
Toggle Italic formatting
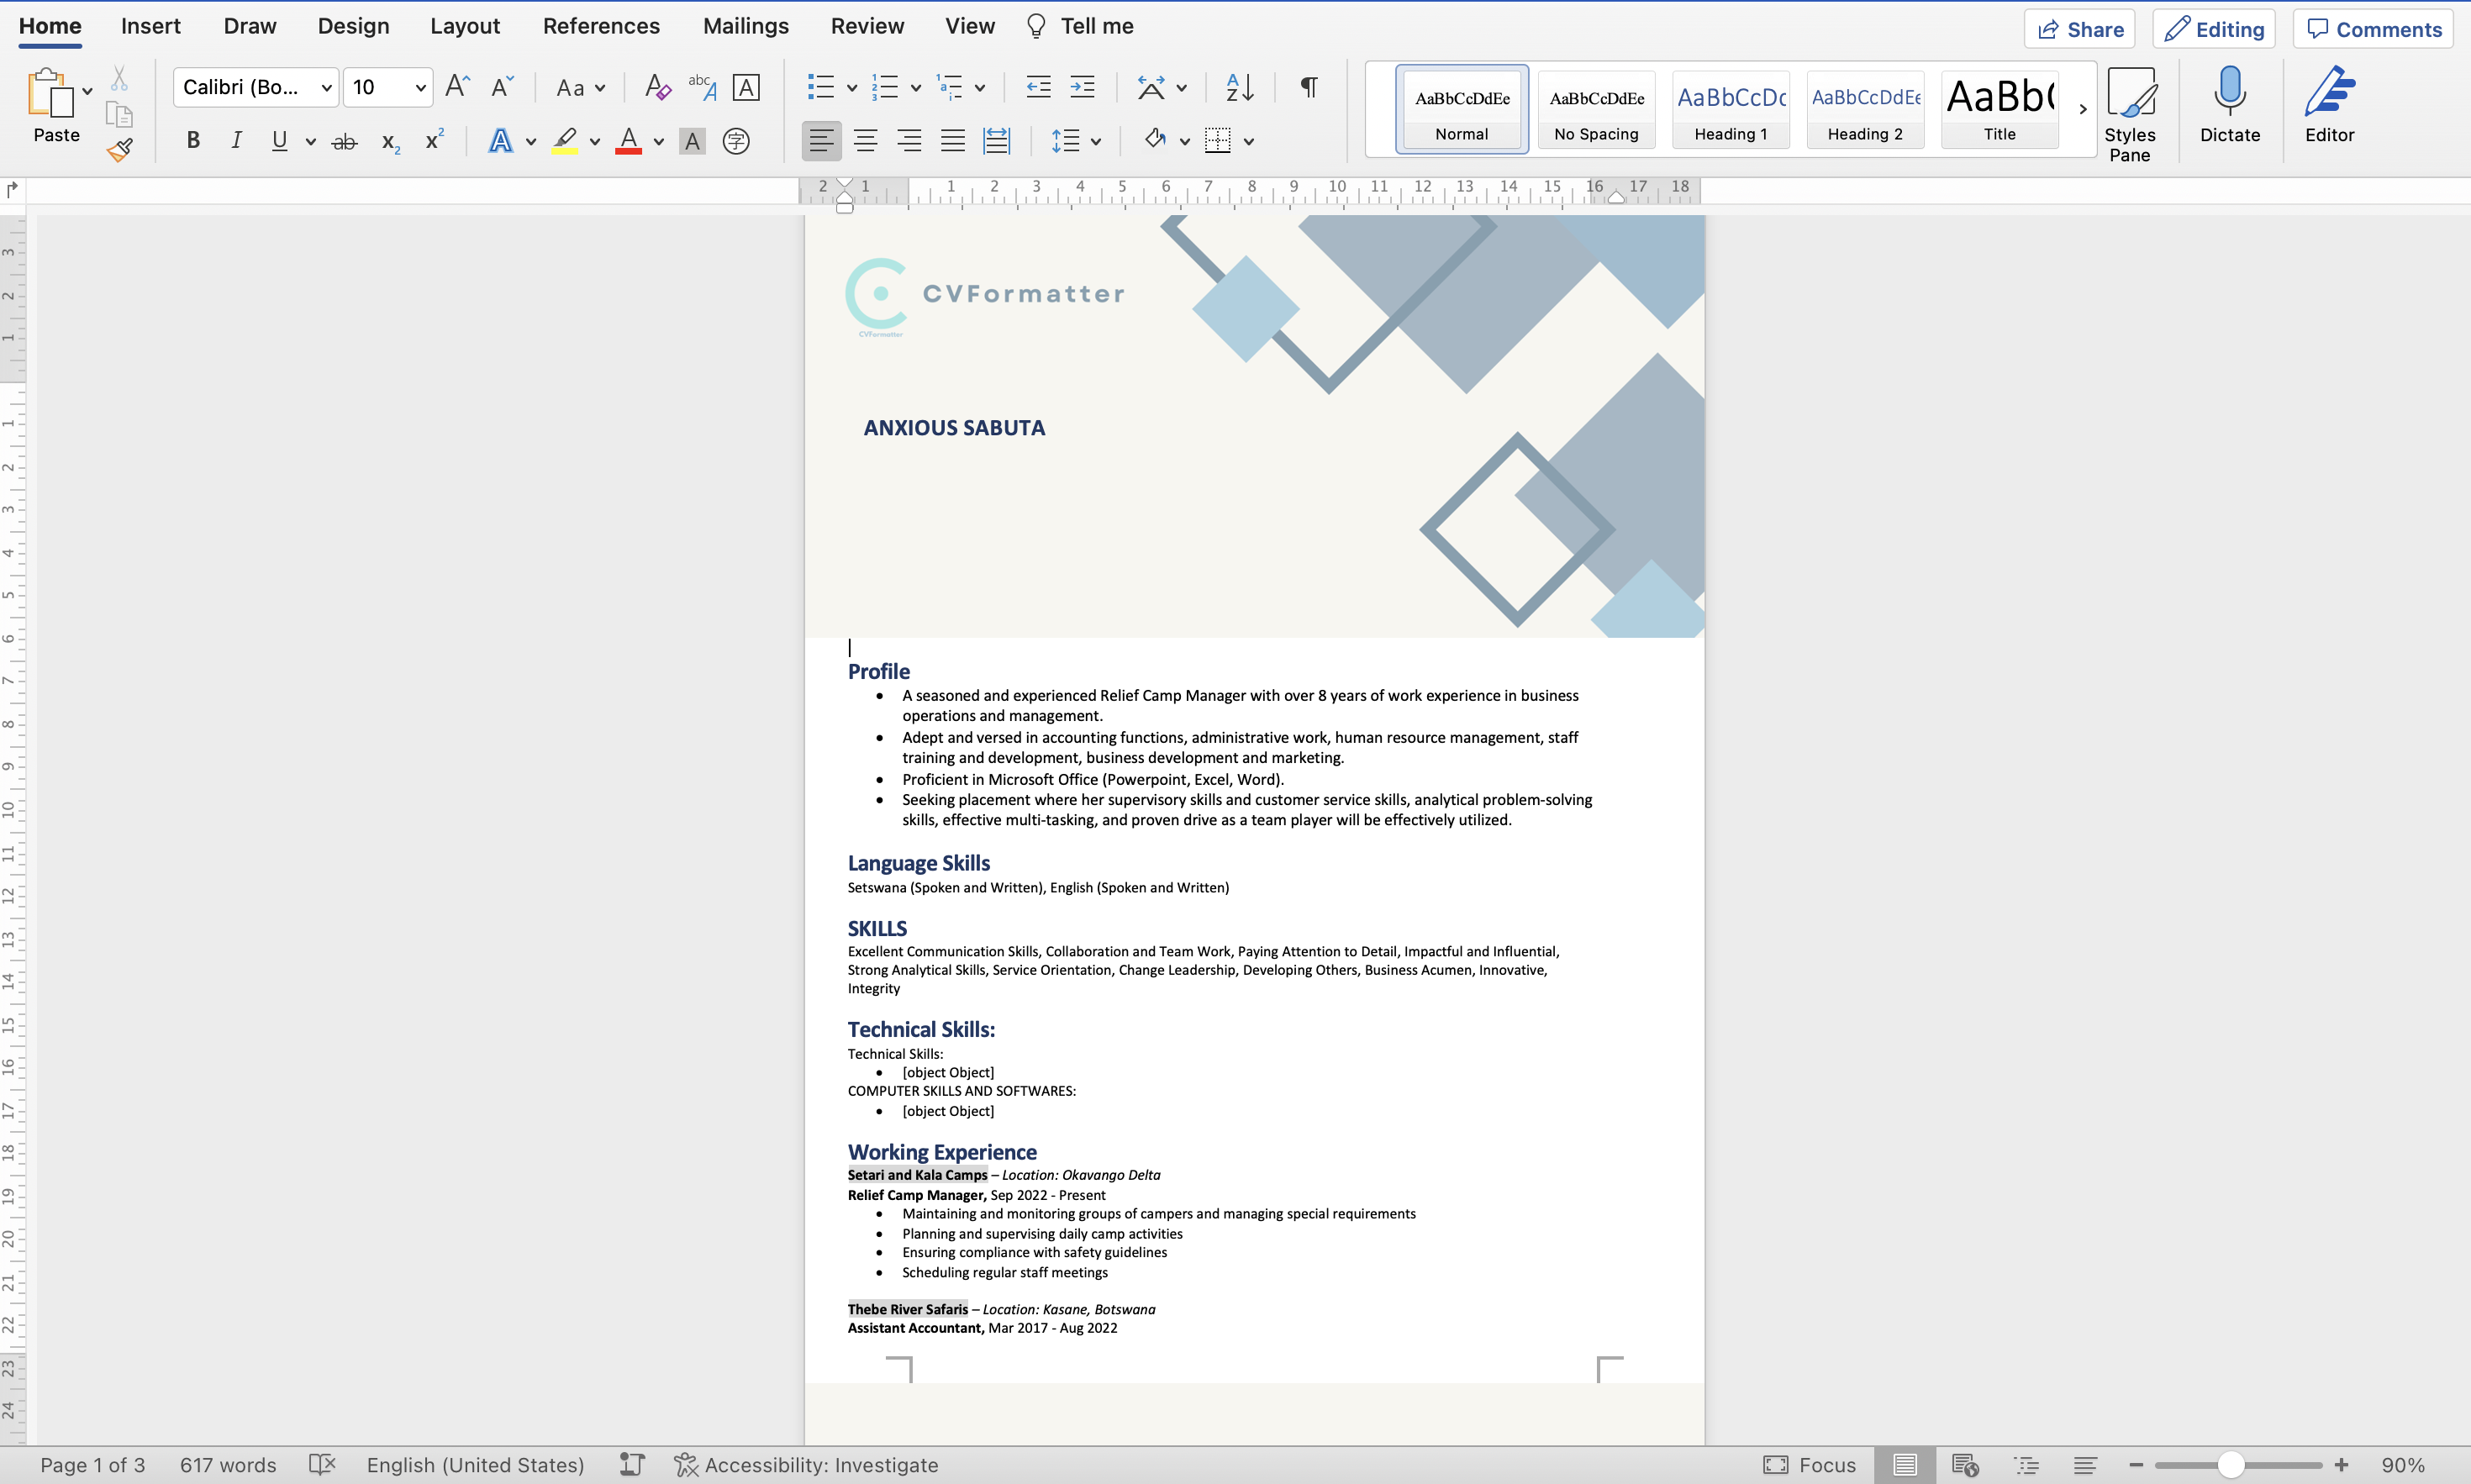(x=236, y=142)
